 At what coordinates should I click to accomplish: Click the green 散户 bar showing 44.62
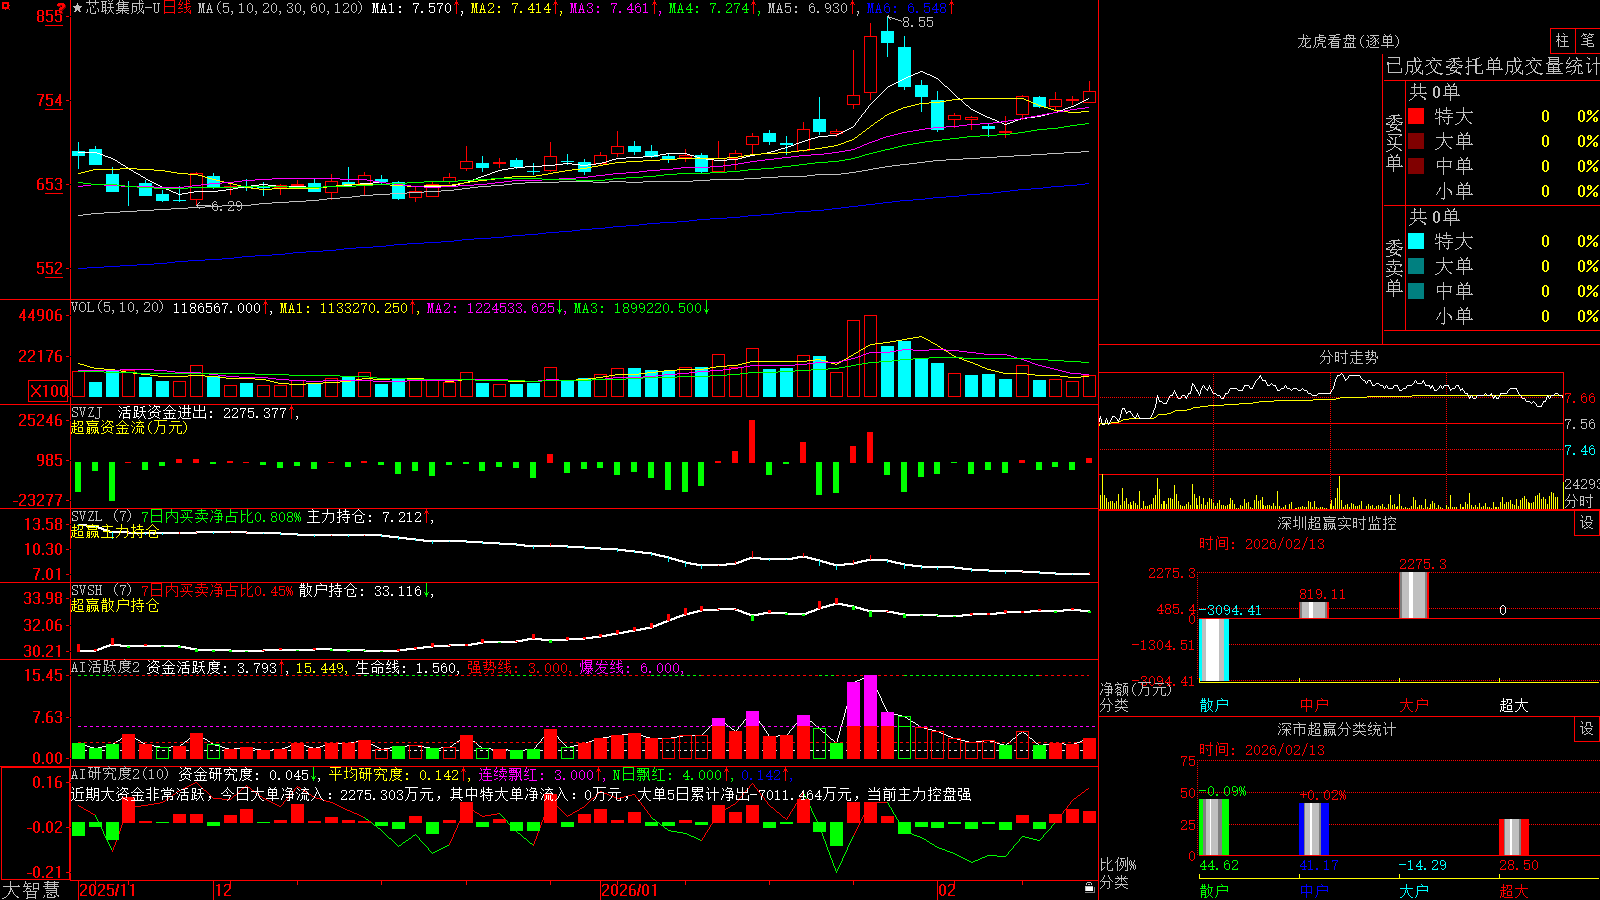[x=1214, y=828]
